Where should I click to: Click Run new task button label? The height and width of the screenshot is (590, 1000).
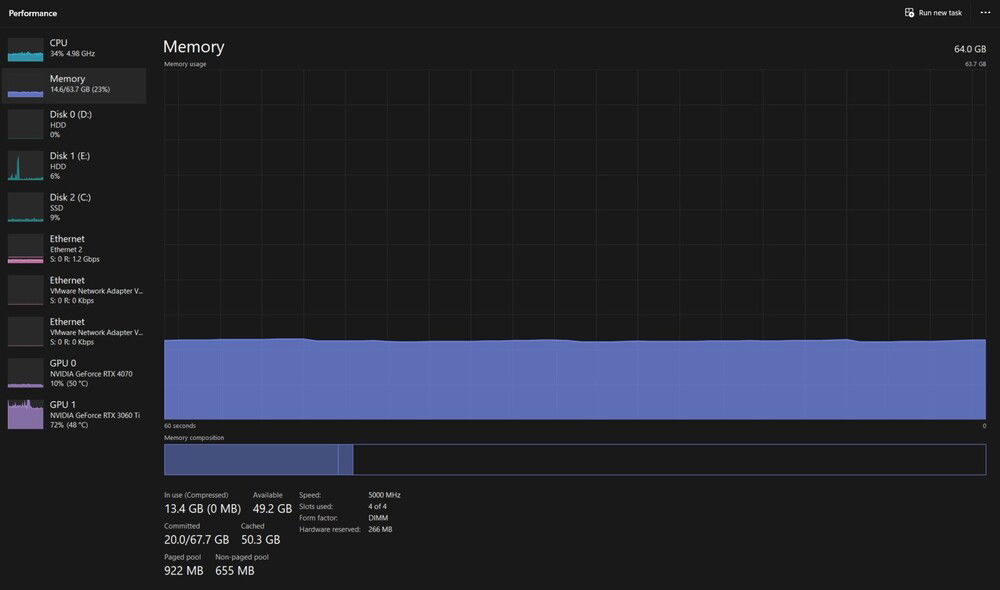(940, 13)
